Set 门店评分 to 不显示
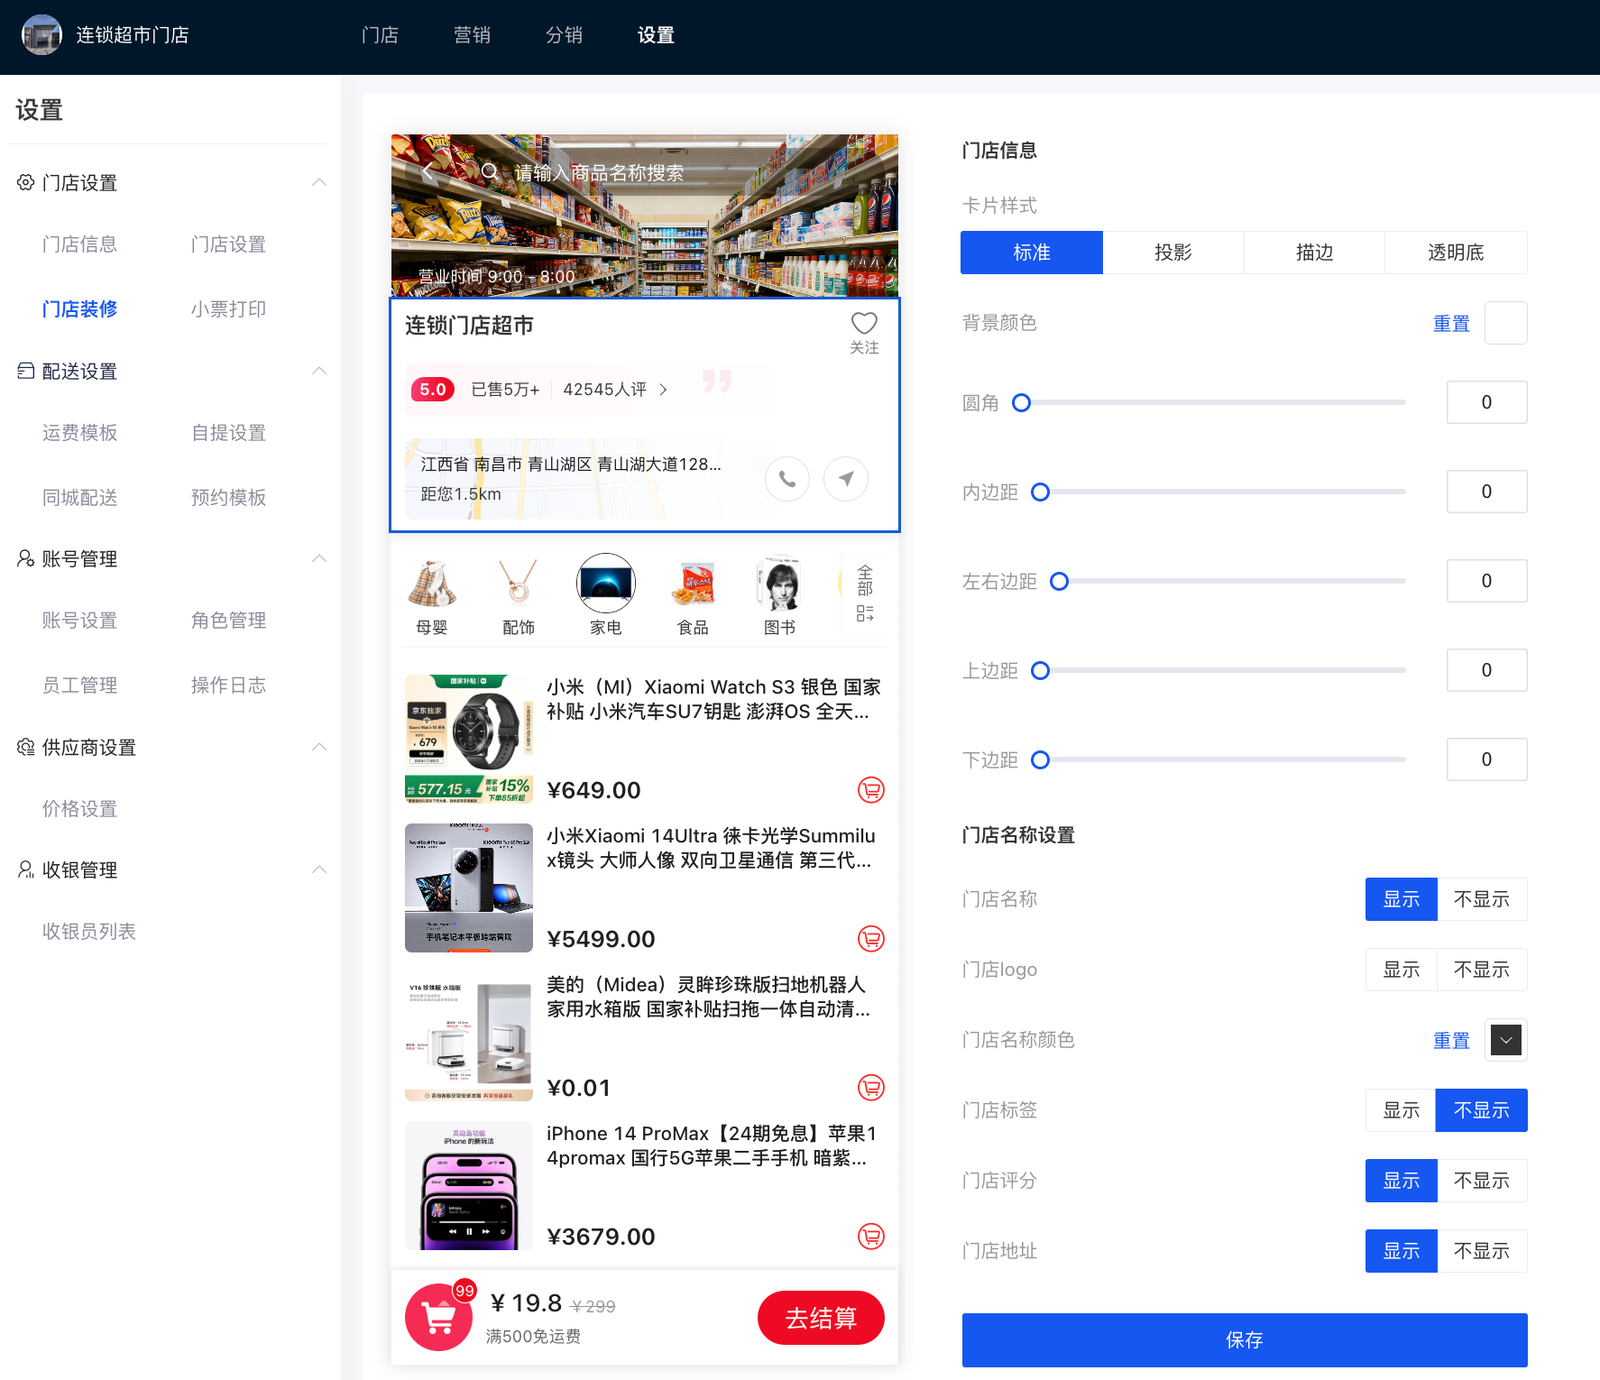Image resolution: width=1600 pixels, height=1380 pixels. pos(1481,1181)
